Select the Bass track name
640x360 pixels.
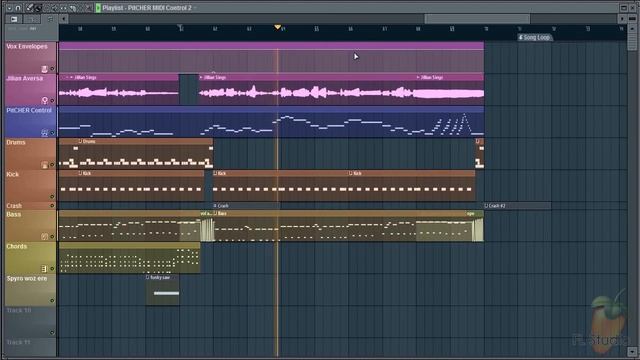[x=13, y=214]
